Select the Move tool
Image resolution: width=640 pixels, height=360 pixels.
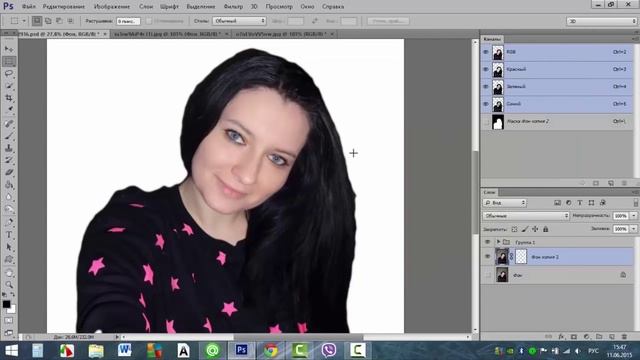click(9, 49)
